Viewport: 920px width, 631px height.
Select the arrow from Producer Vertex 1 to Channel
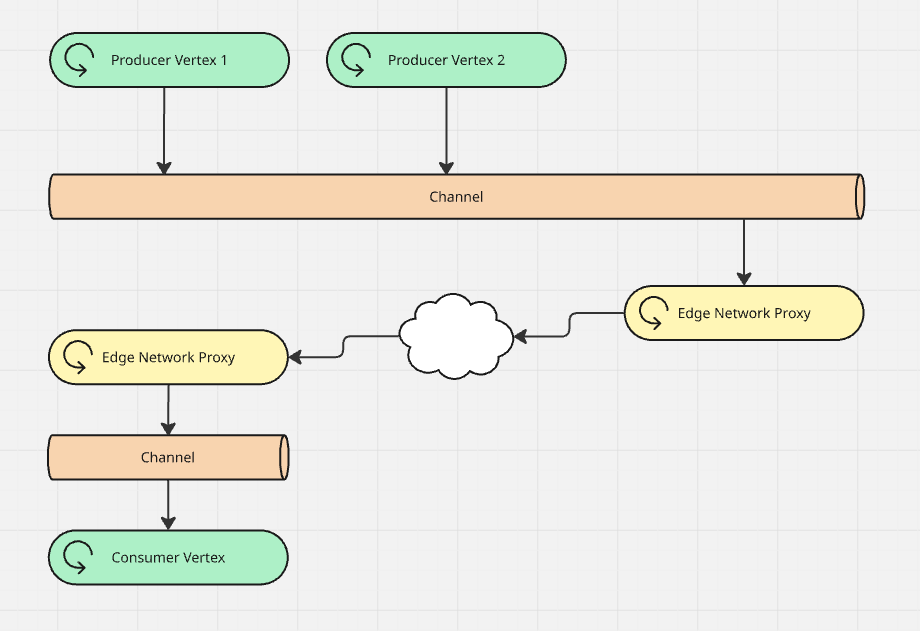tap(164, 130)
